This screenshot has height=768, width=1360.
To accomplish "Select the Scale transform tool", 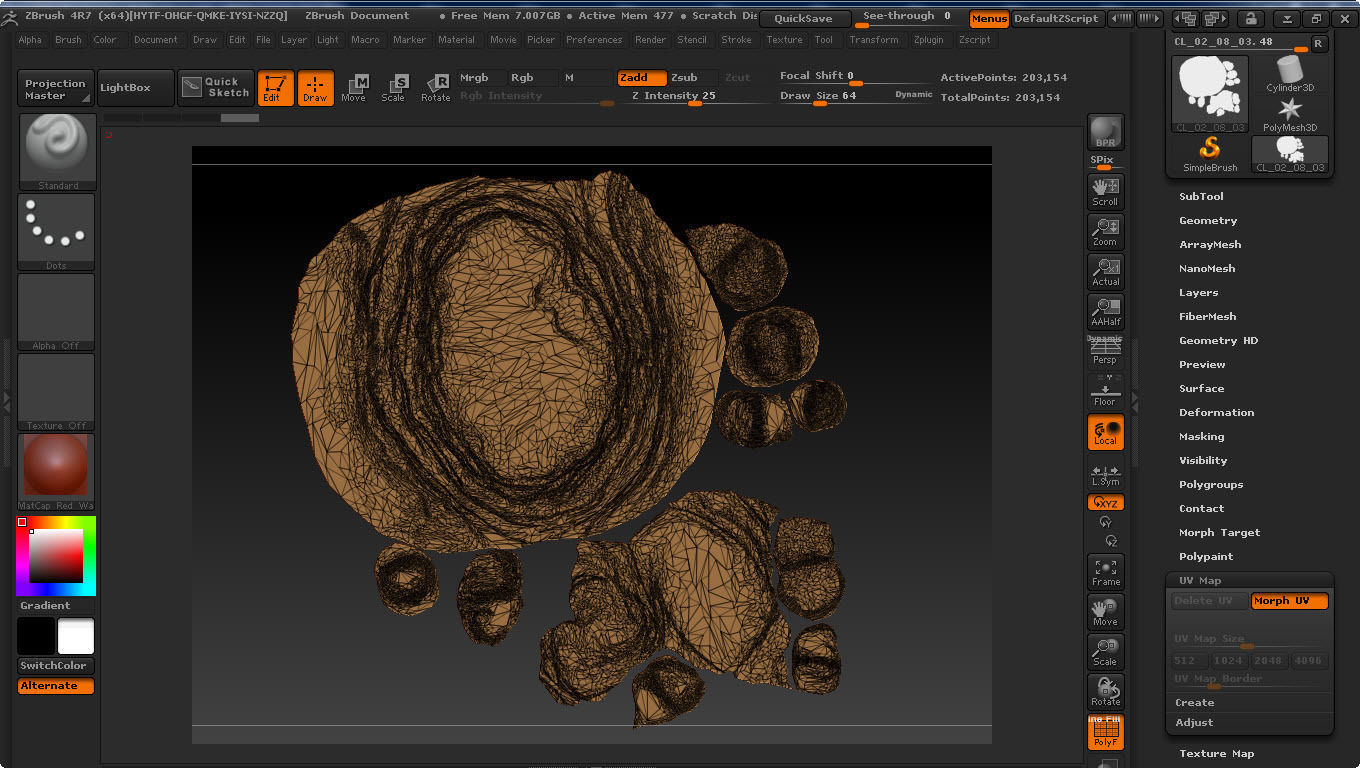I will point(393,88).
